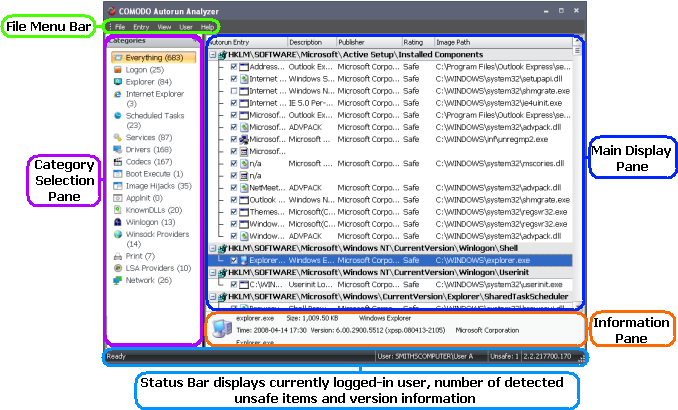
Task: Select the Image Hijacks (35) category
Action: [x=159, y=186]
